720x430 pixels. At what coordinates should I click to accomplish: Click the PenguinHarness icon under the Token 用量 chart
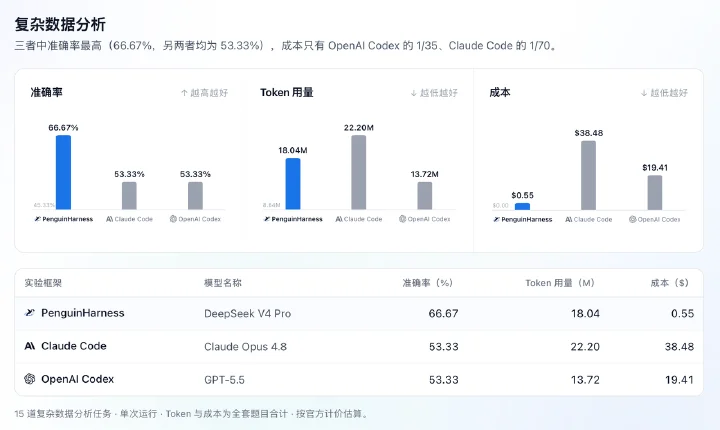pyautogui.click(x=267, y=219)
